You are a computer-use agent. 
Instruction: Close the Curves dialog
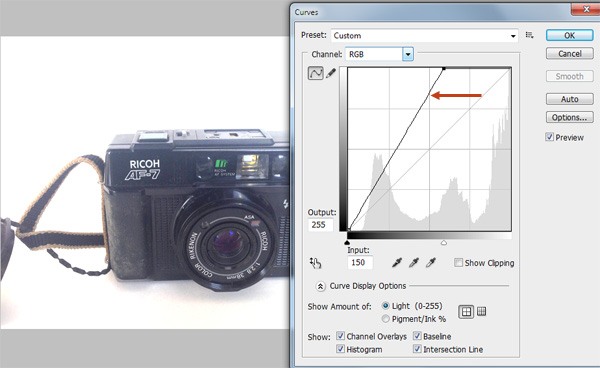pyautogui.click(x=585, y=9)
